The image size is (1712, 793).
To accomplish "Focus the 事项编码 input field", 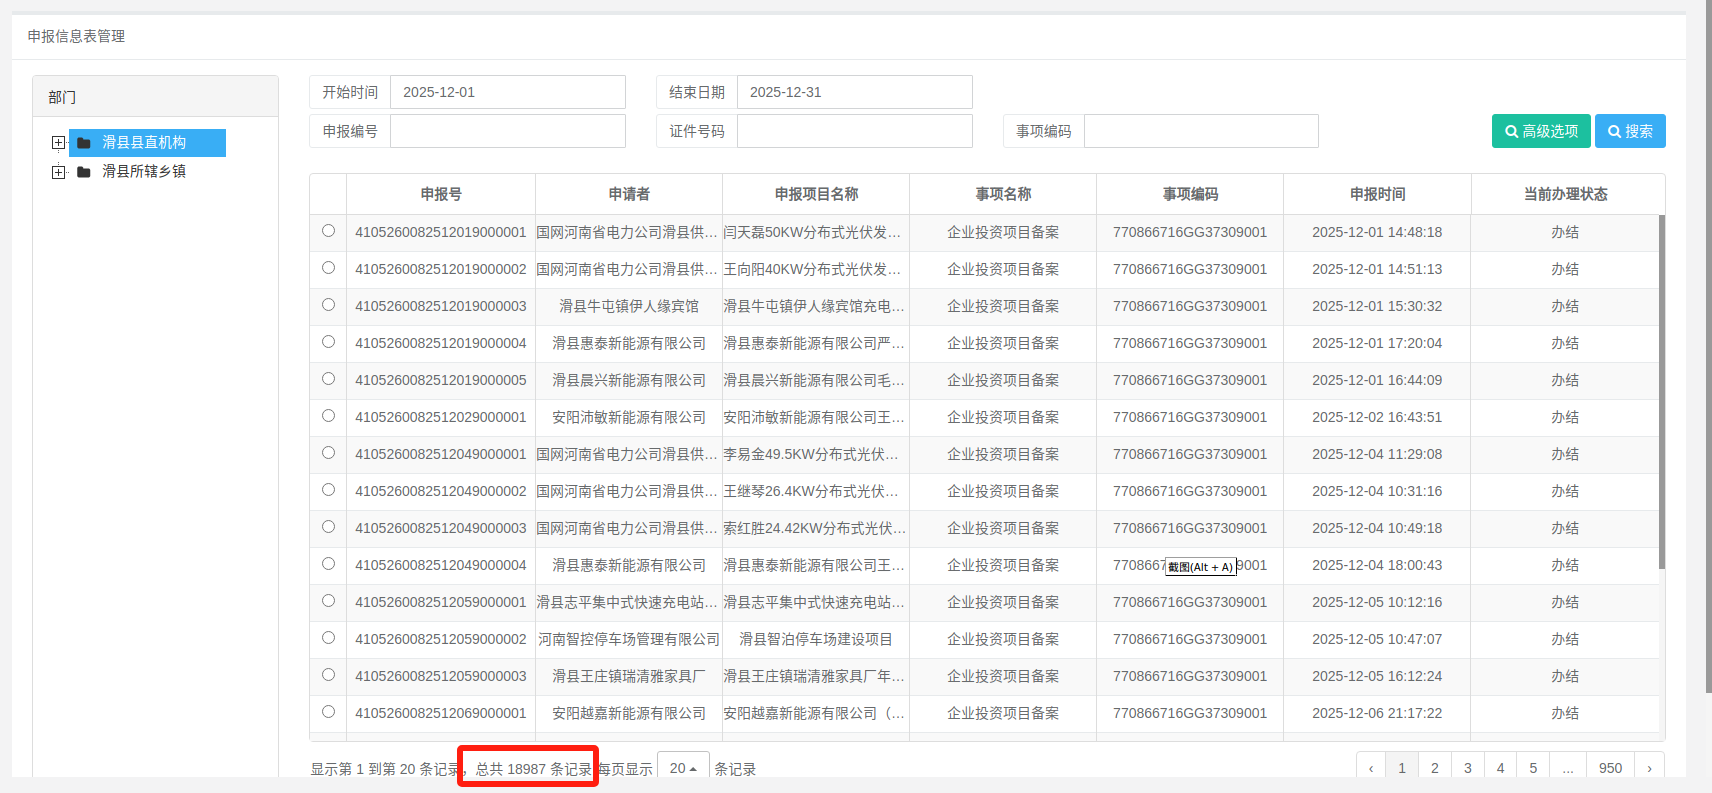I will click(x=1201, y=131).
